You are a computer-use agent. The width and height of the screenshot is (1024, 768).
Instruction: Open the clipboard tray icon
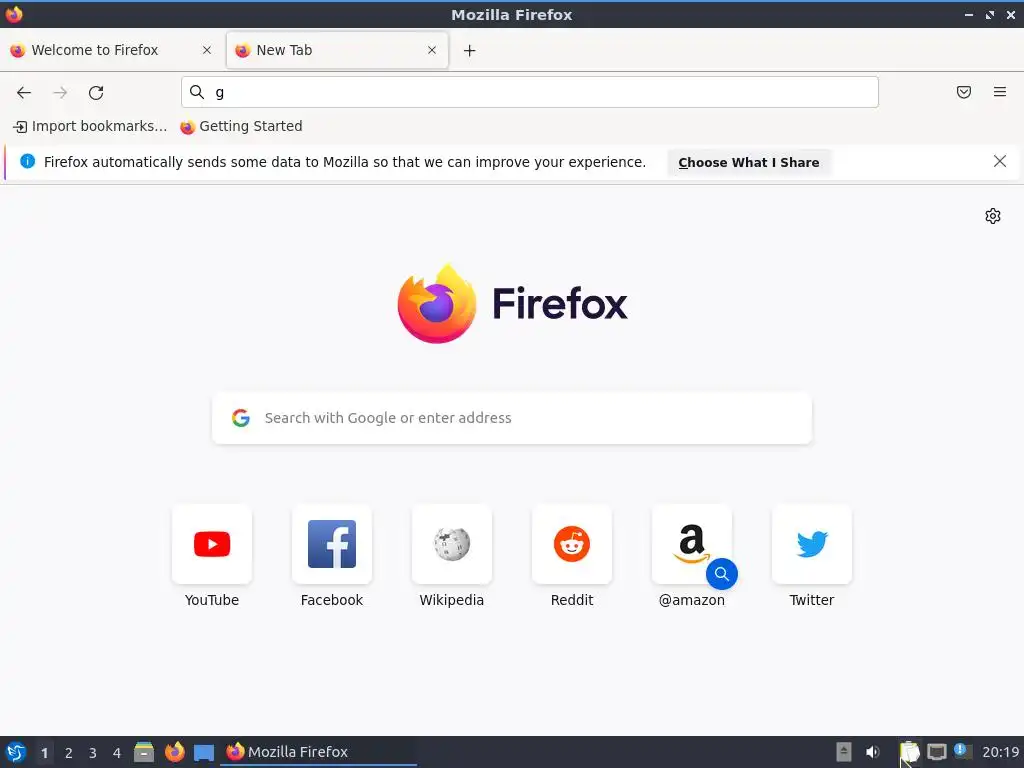pos(910,752)
